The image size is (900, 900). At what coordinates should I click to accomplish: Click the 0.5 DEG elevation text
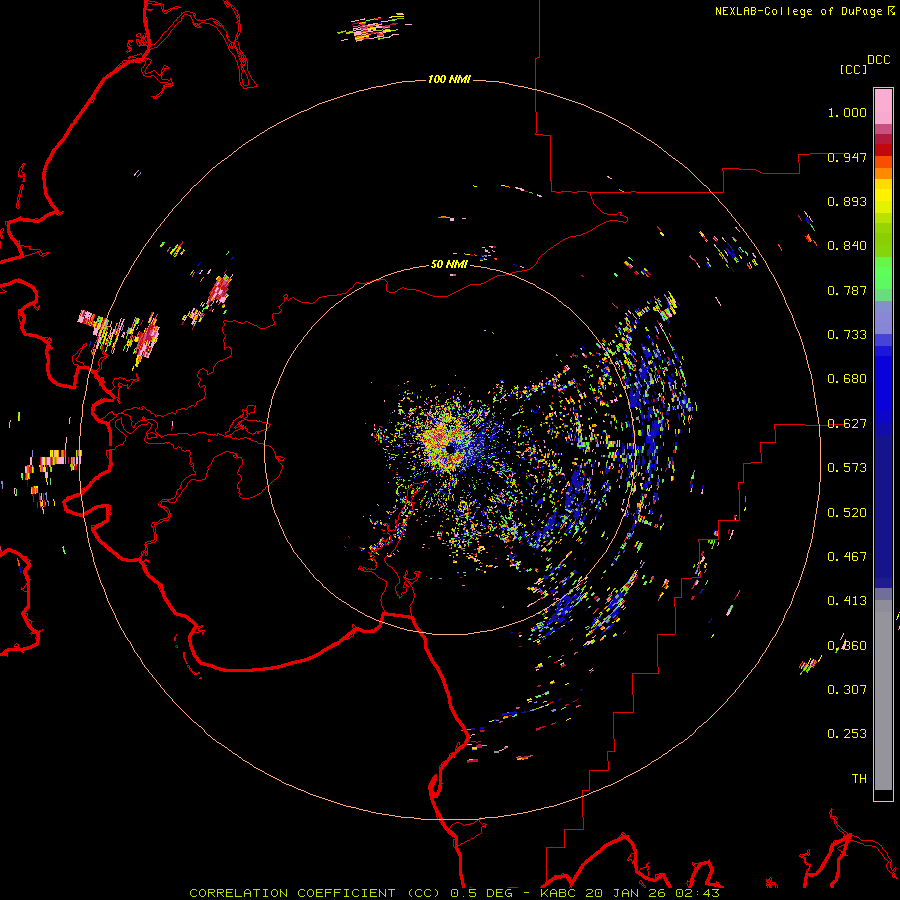[x=480, y=893]
